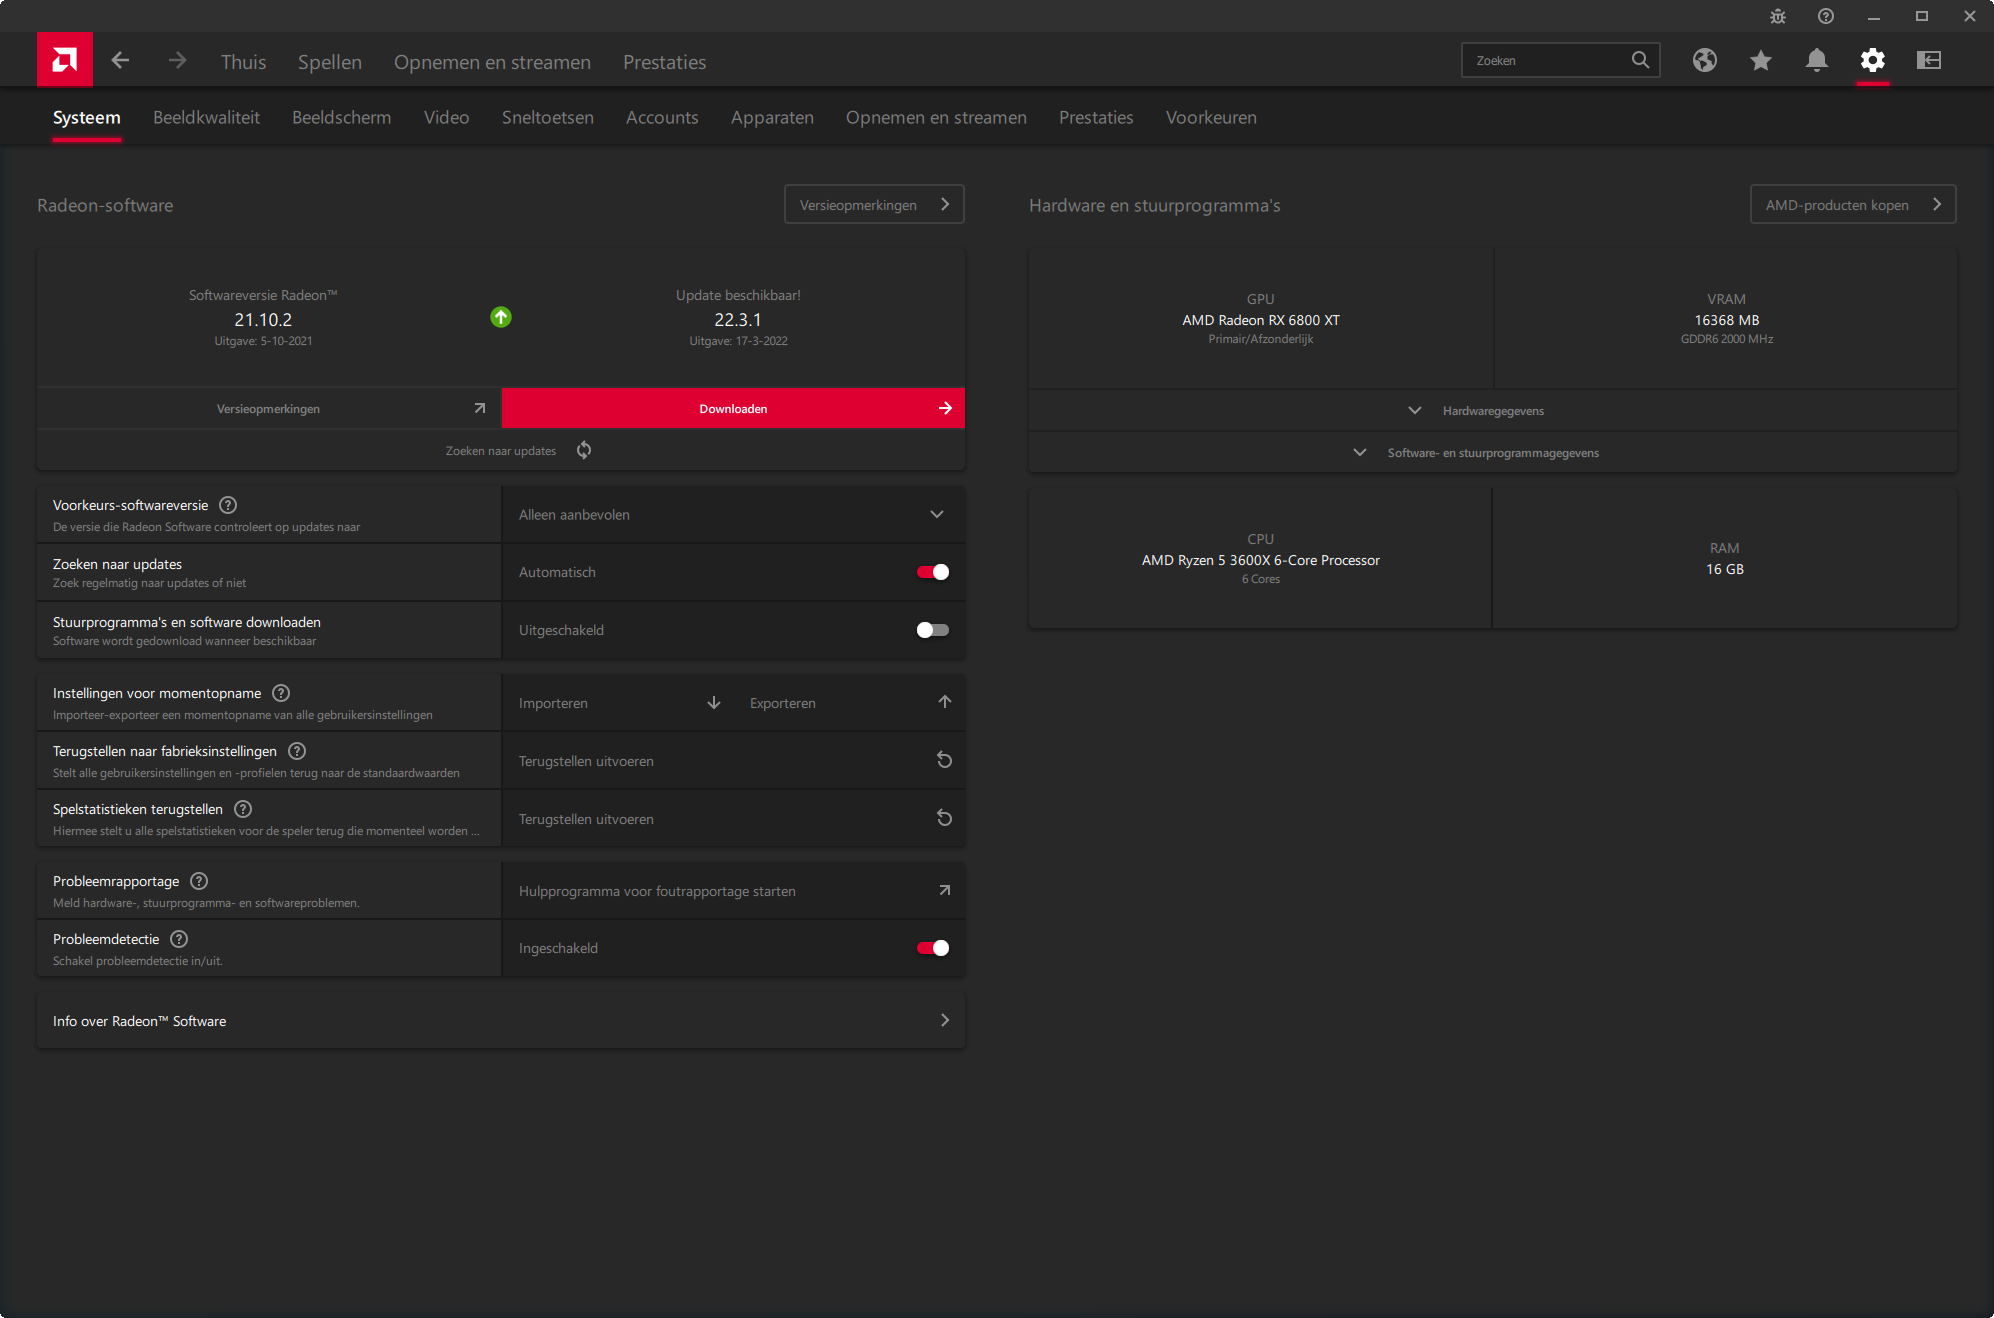Click reset icon for Spelstatistieken terugstellen

[944, 819]
